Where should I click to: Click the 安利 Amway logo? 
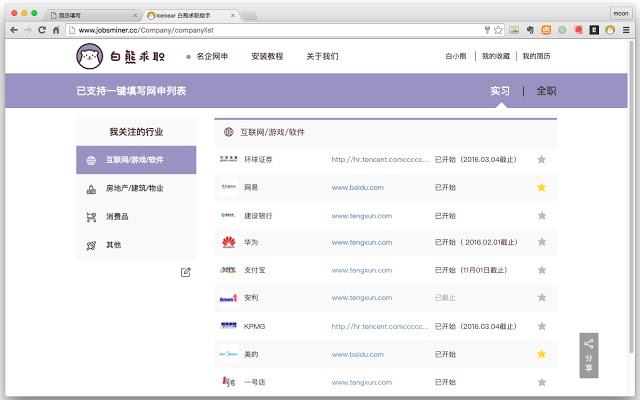pos(228,298)
